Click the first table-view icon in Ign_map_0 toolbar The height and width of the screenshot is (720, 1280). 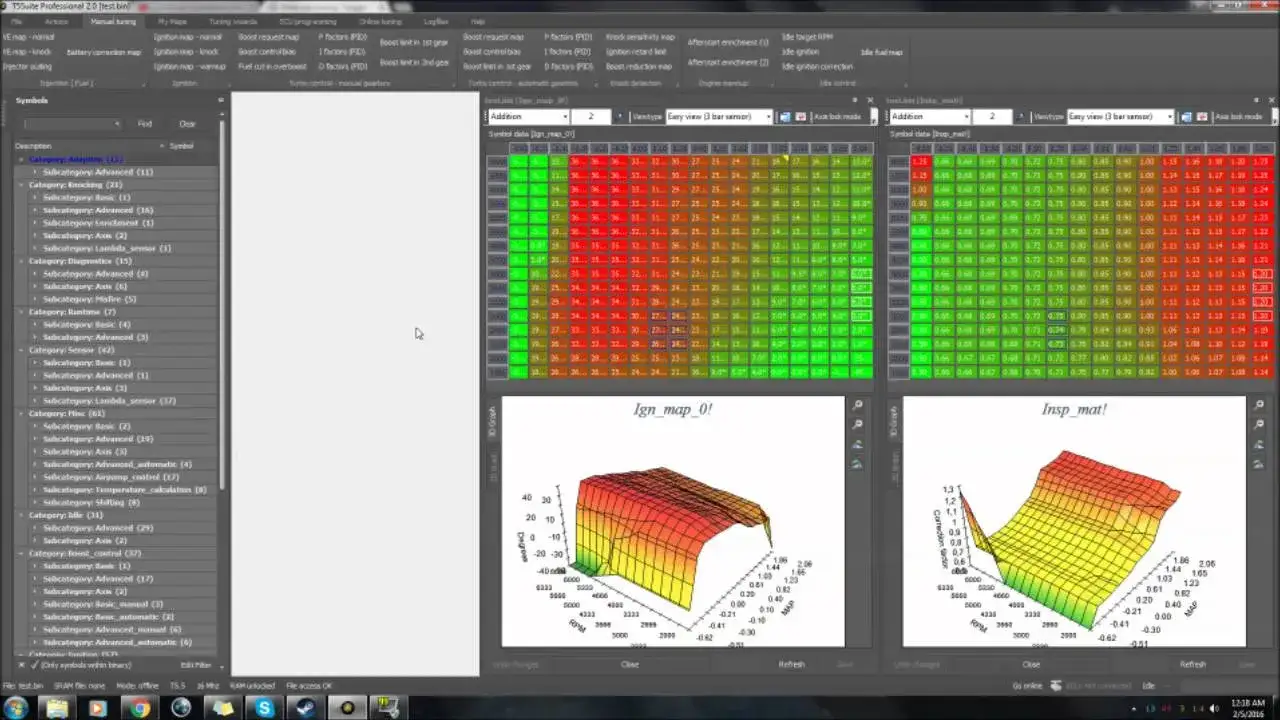pyautogui.click(x=785, y=117)
